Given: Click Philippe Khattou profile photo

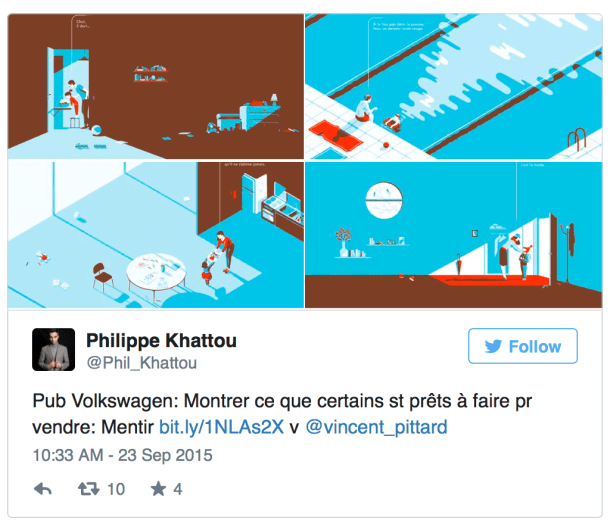Looking at the screenshot, I should [54, 349].
